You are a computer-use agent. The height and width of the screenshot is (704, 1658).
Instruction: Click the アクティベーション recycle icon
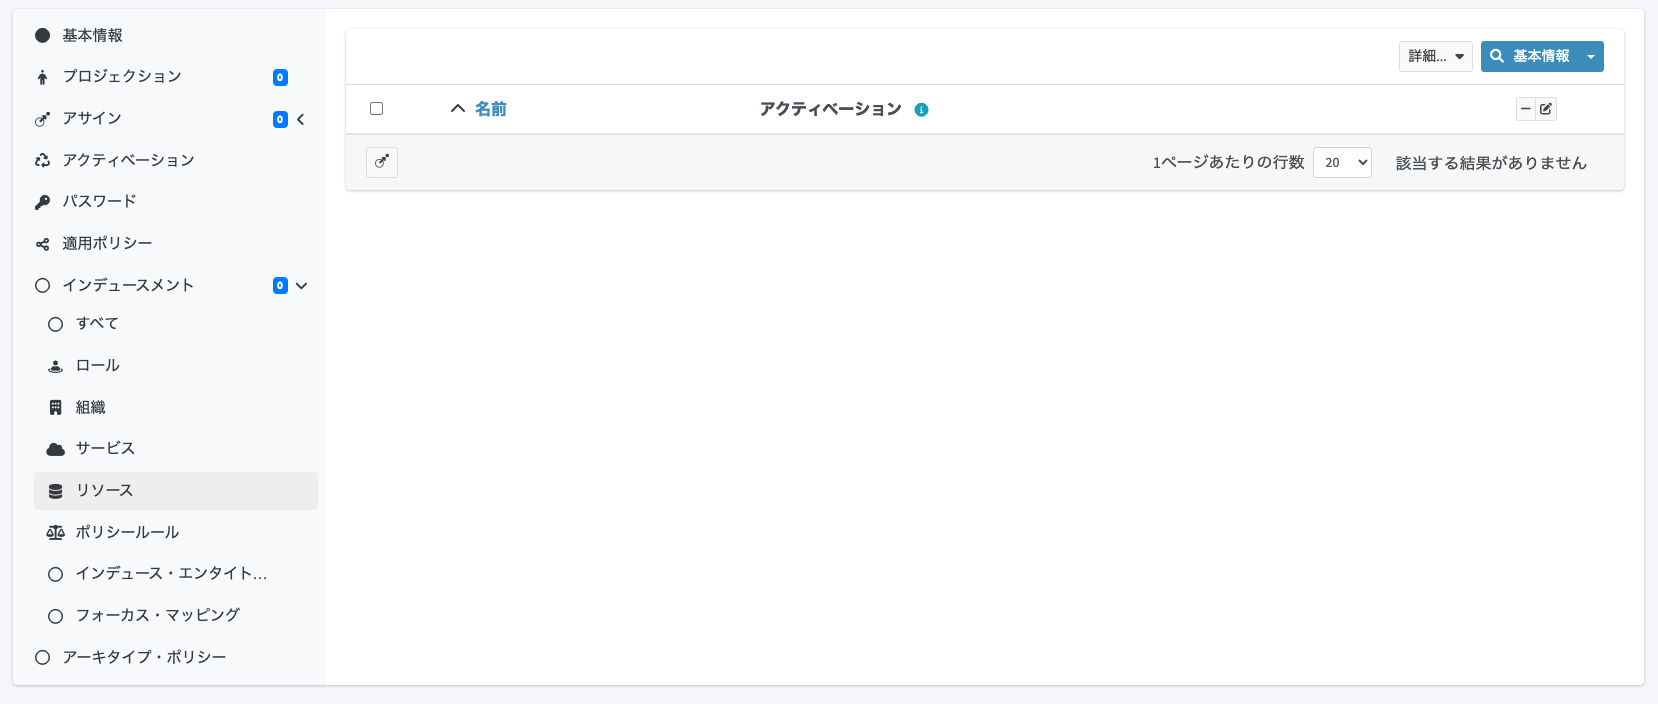click(x=42, y=160)
